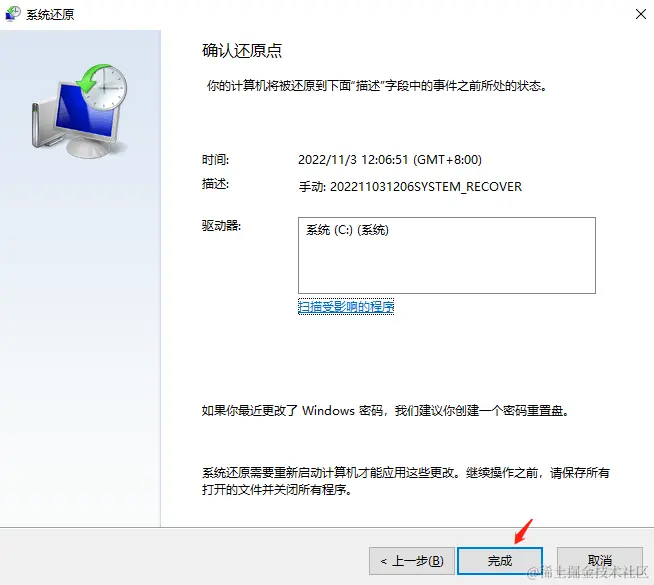
Task: Click the 描述 label
Action: (x=215, y=183)
